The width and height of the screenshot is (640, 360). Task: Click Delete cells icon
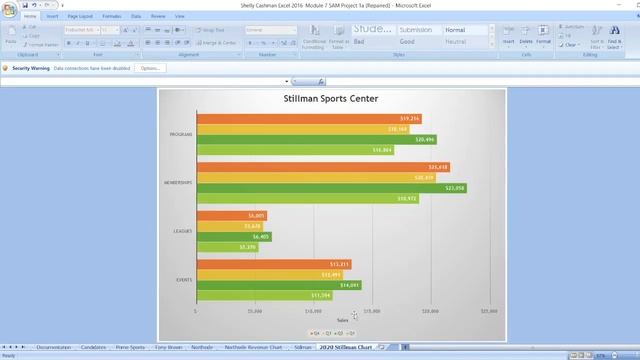pyautogui.click(x=526, y=30)
